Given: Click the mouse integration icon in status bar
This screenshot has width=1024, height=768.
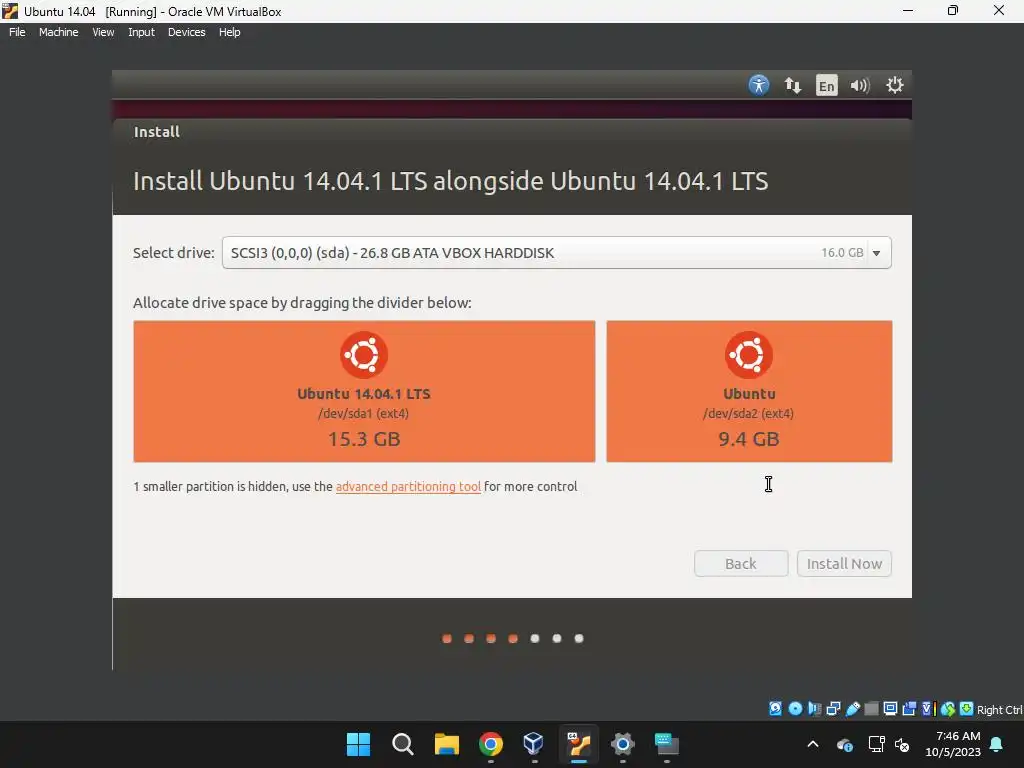Looking at the screenshot, I should (x=948, y=709).
